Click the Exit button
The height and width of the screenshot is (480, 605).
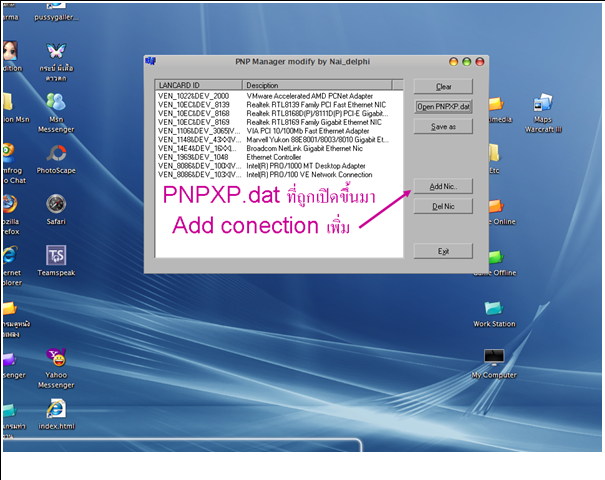pyautogui.click(x=443, y=251)
